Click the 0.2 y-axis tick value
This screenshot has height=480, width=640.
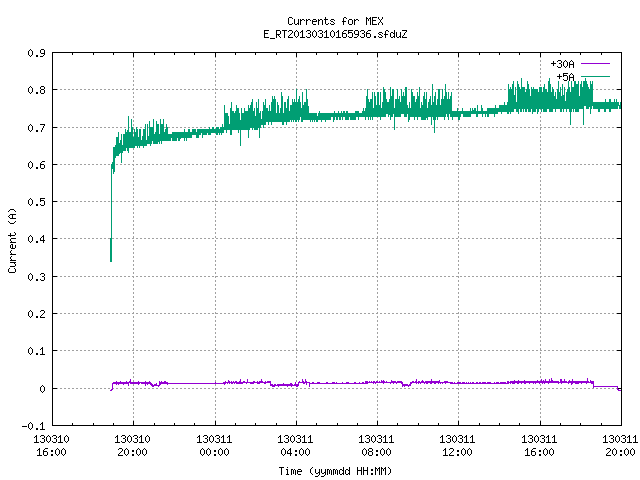click(37, 314)
